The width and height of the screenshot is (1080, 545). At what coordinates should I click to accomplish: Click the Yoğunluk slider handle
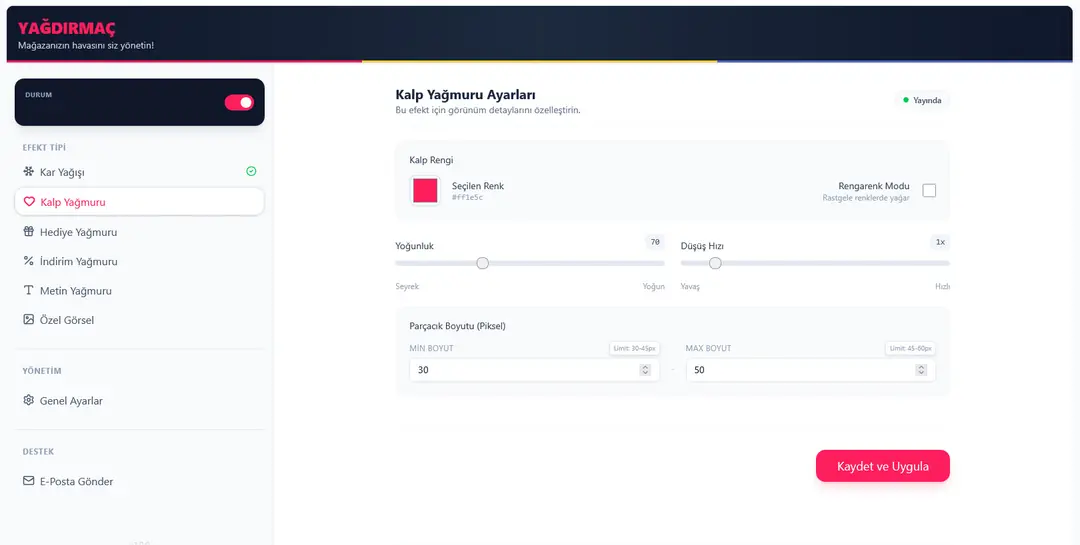[483, 263]
